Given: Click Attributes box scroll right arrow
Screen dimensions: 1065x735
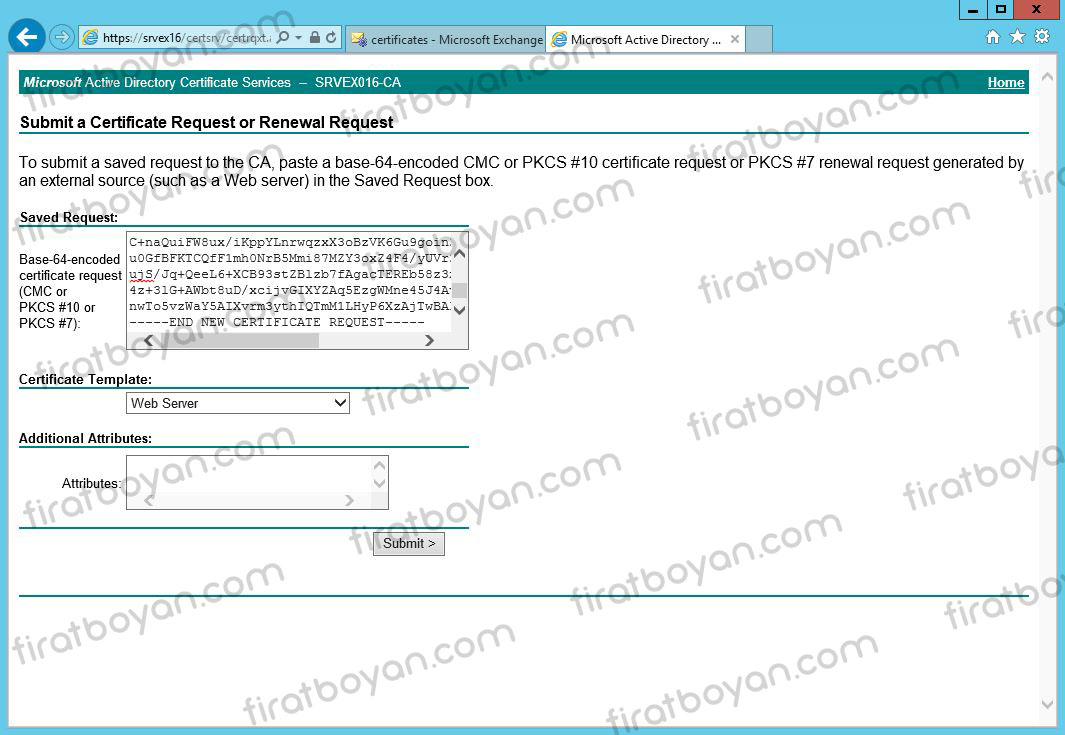Looking at the screenshot, I should coord(349,501).
